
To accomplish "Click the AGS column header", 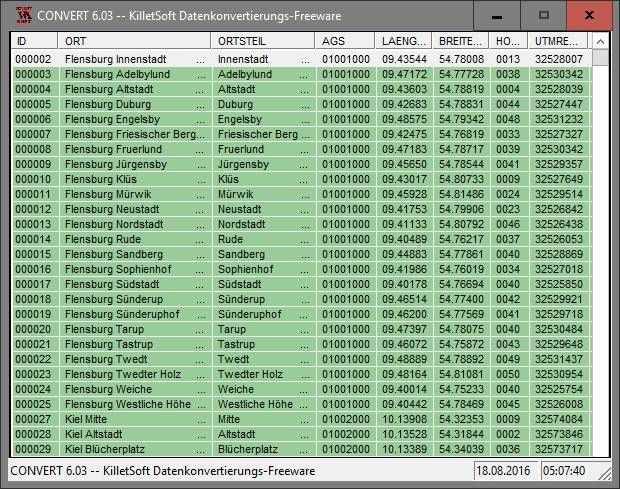I will pos(345,41).
